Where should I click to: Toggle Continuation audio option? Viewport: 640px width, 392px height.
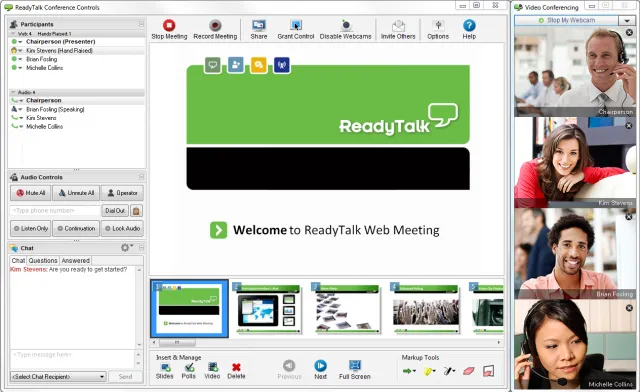click(76, 228)
